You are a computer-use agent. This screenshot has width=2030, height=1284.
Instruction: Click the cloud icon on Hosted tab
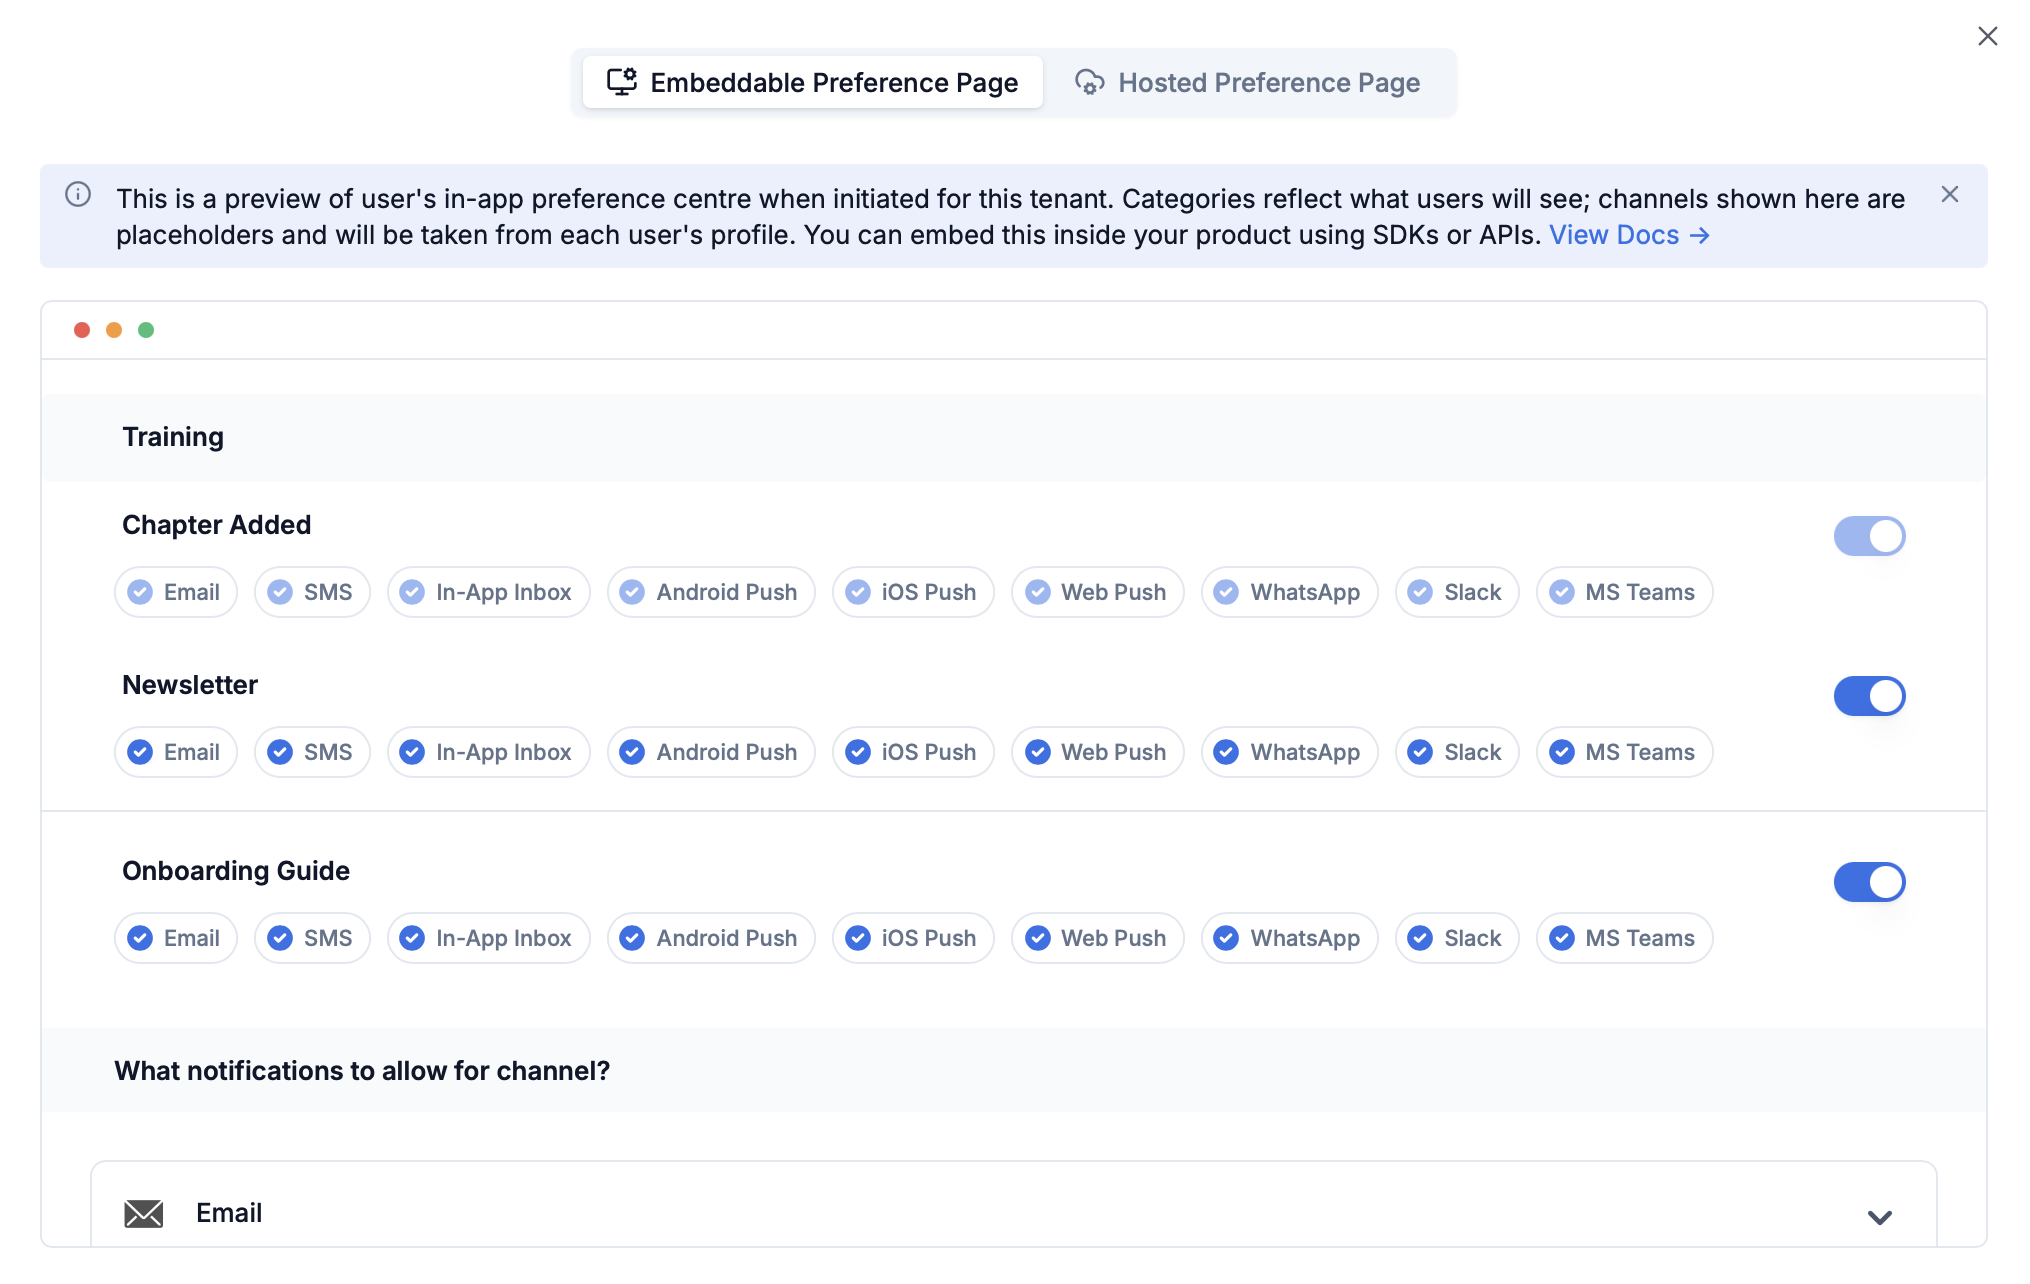(x=1089, y=82)
